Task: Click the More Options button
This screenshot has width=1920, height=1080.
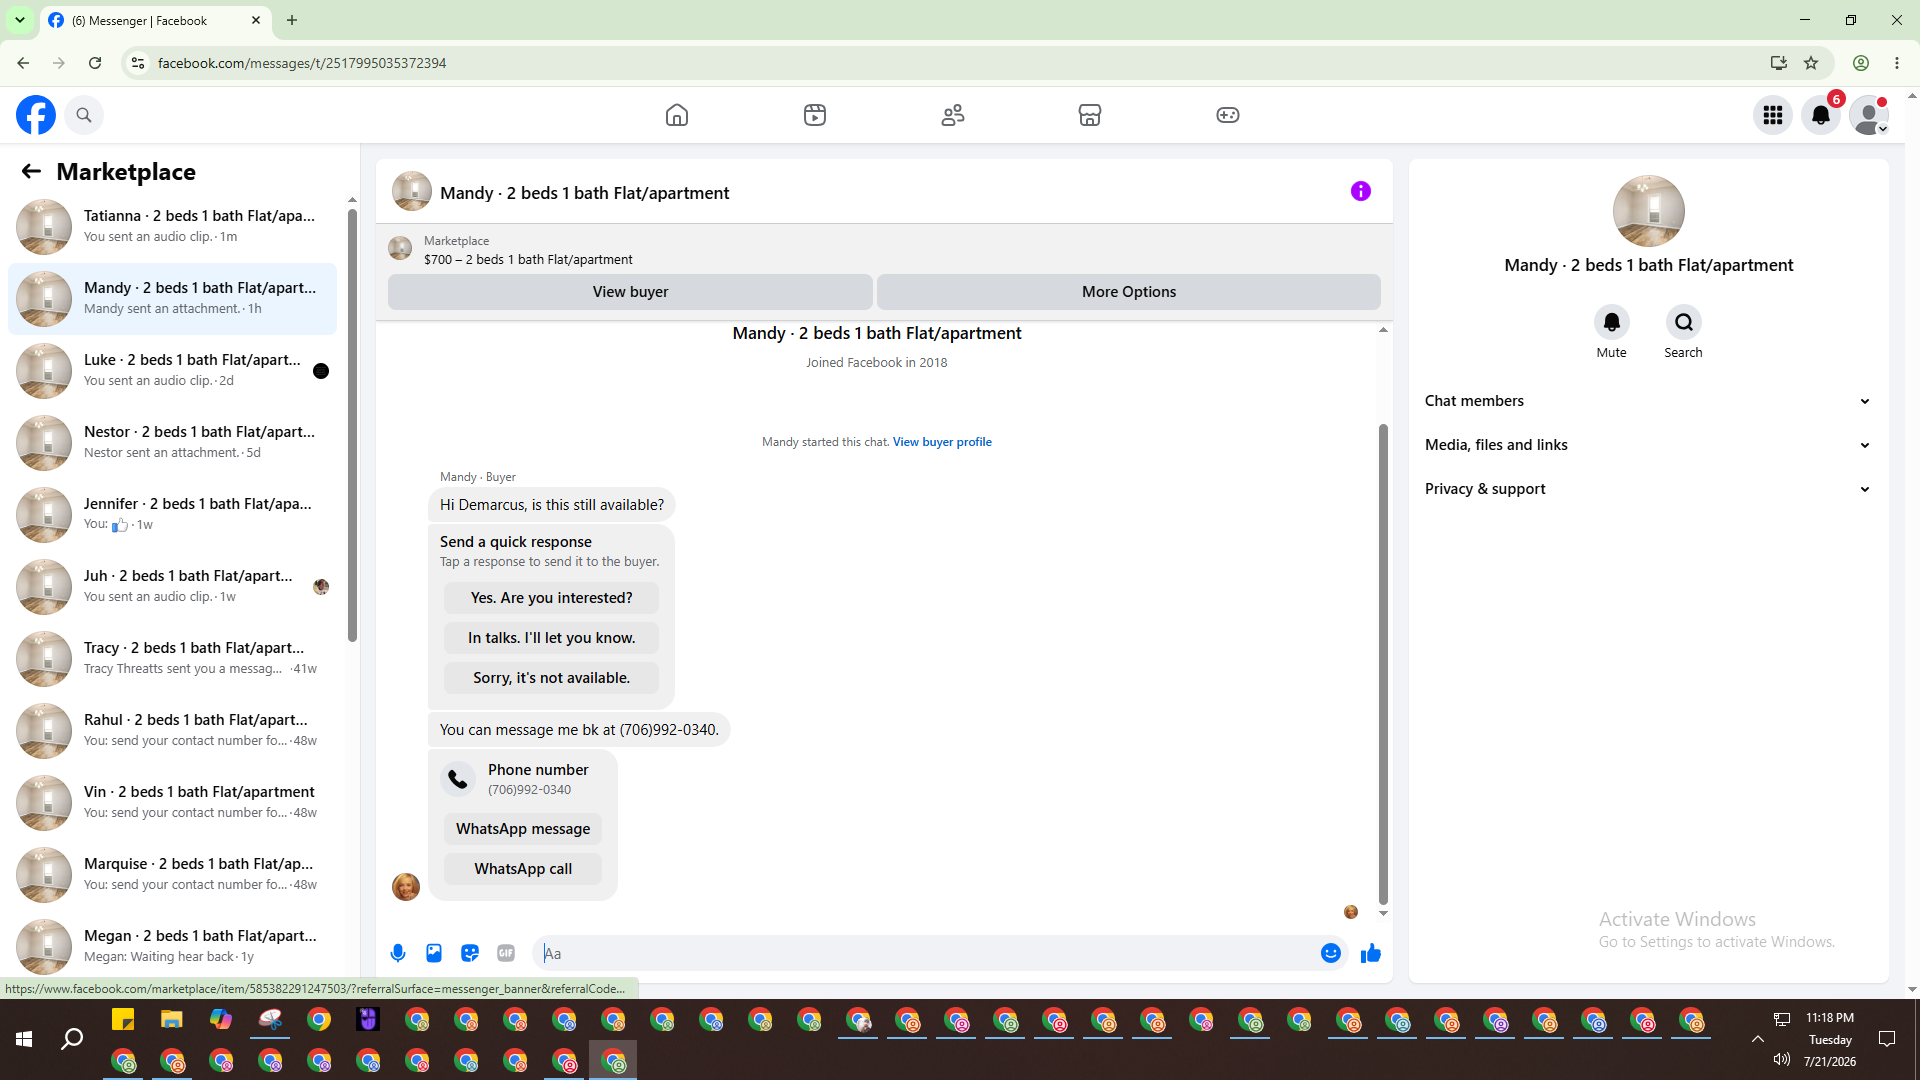Action: tap(1129, 292)
